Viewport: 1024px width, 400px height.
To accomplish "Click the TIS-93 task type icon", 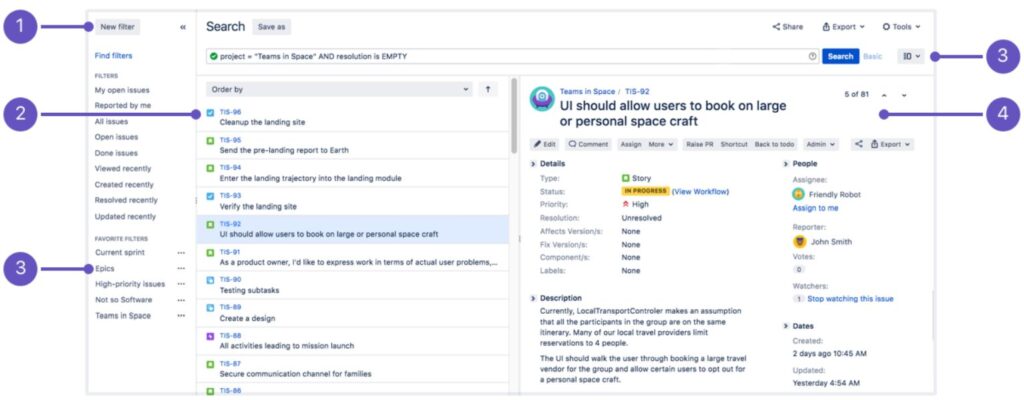I will [210, 196].
